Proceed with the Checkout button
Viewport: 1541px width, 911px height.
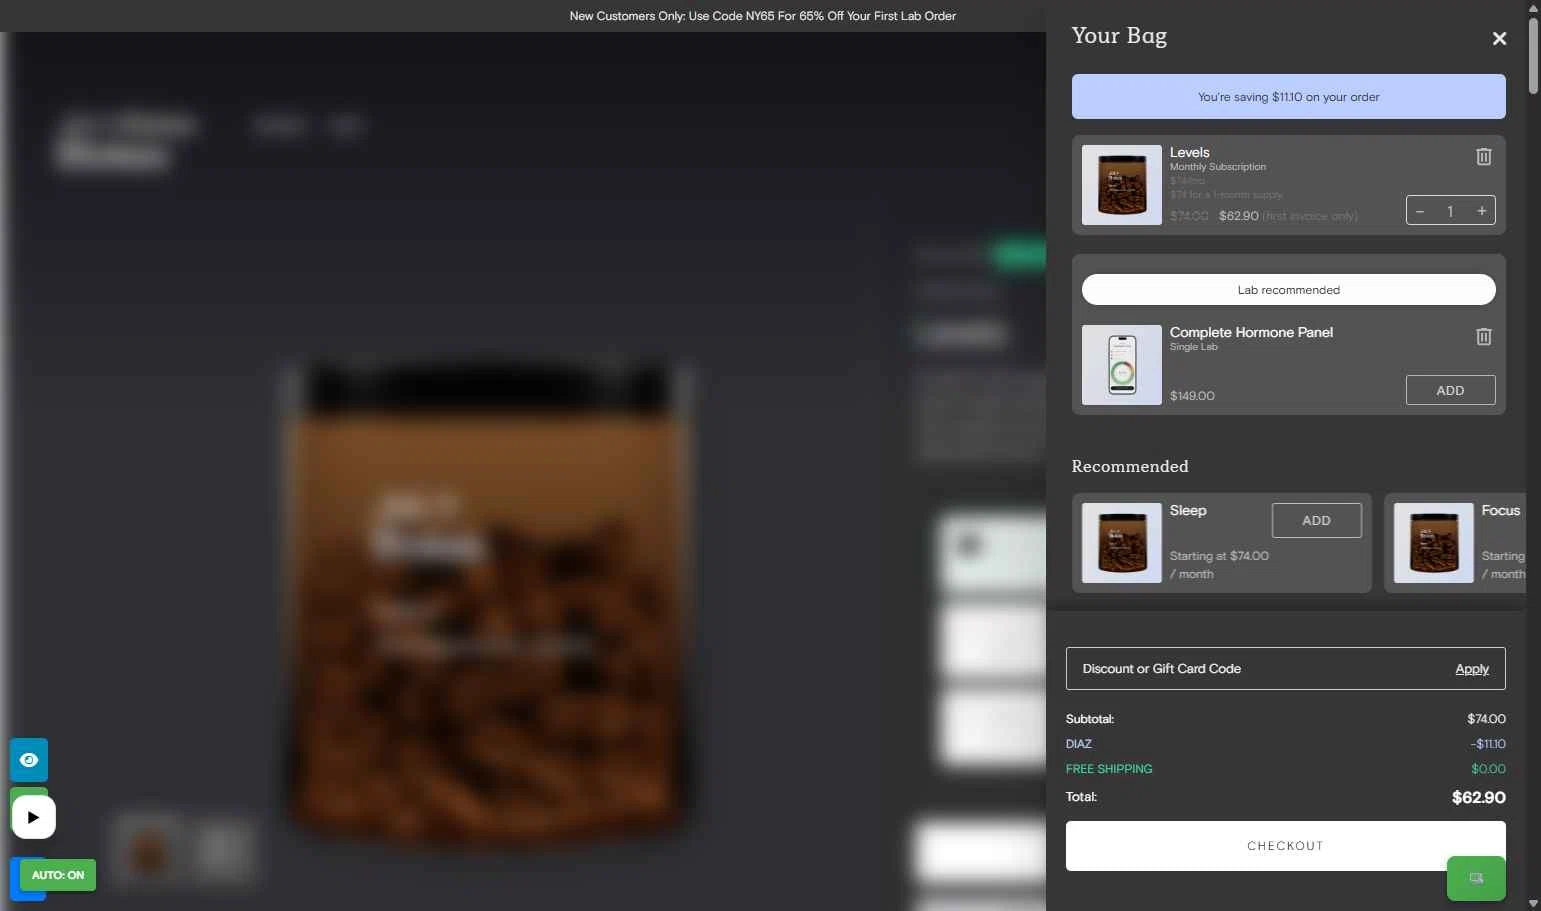pos(1285,846)
